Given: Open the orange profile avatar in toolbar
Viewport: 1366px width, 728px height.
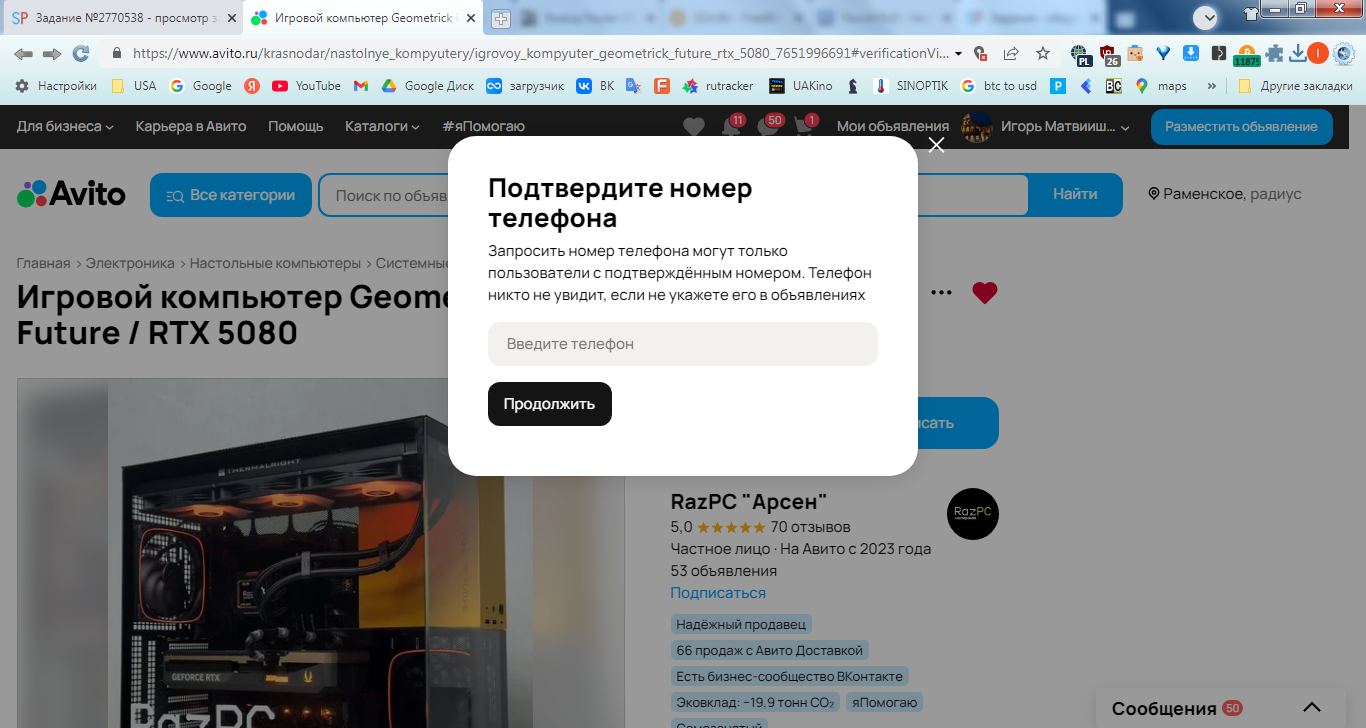Looking at the screenshot, I should pyautogui.click(x=1318, y=54).
